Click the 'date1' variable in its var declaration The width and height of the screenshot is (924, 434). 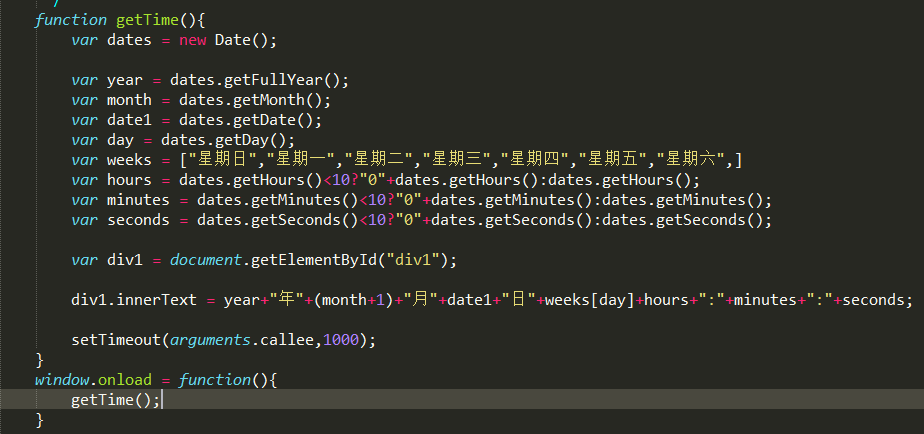click(129, 120)
